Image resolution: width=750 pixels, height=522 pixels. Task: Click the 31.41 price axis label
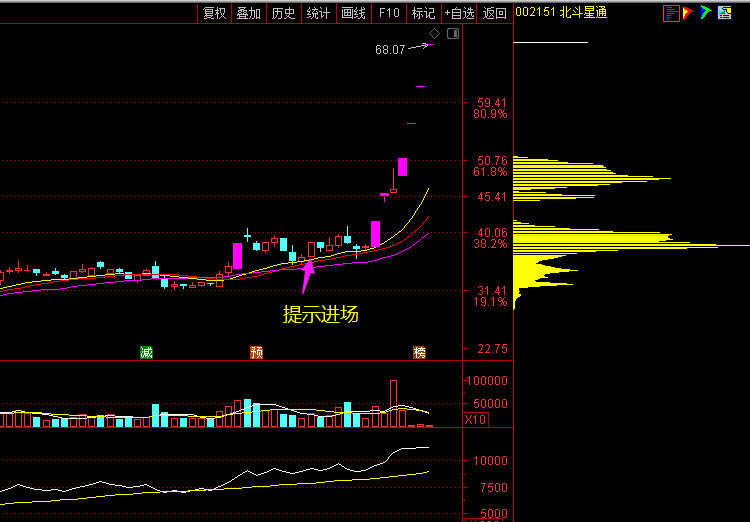[492, 290]
